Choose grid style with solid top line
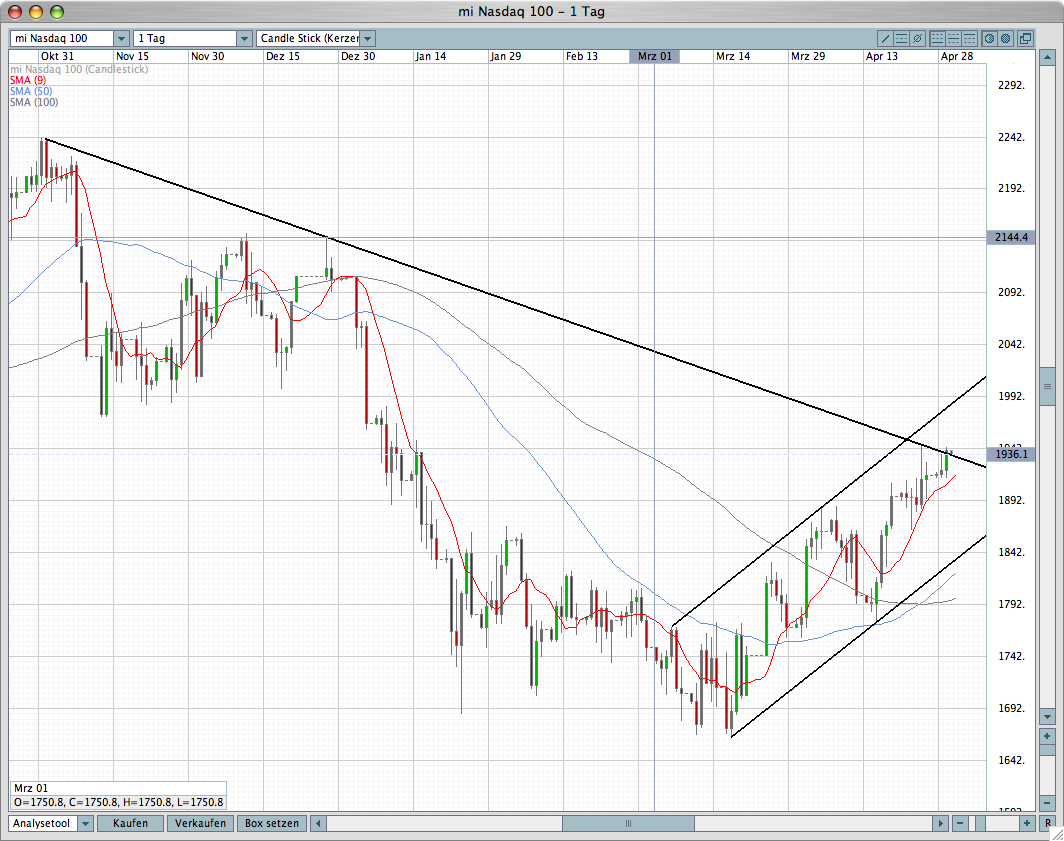1064x841 pixels. (x=970, y=39)
